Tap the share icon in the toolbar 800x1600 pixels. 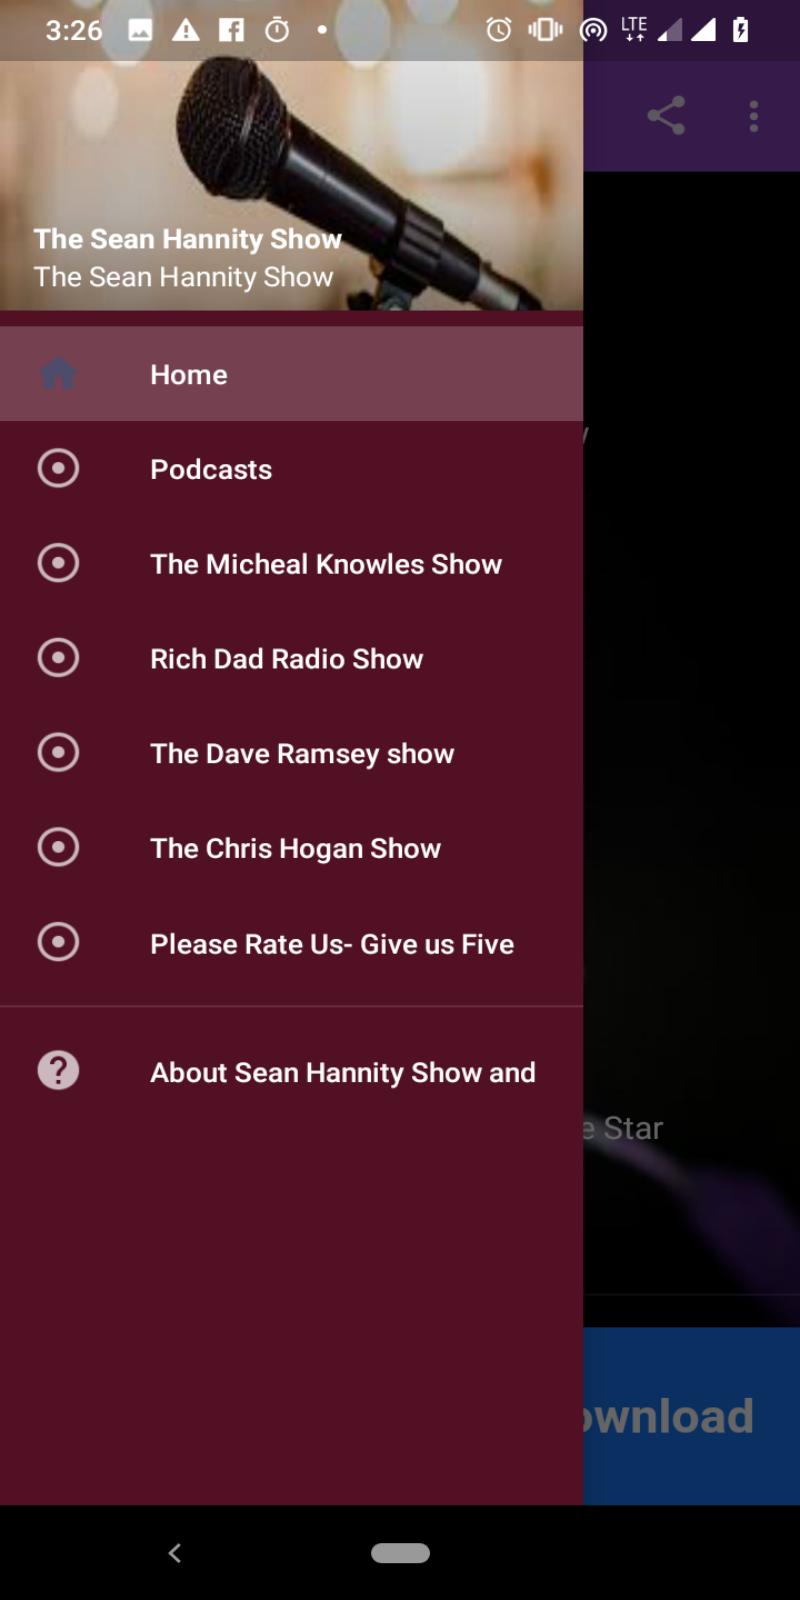point(666,116)
